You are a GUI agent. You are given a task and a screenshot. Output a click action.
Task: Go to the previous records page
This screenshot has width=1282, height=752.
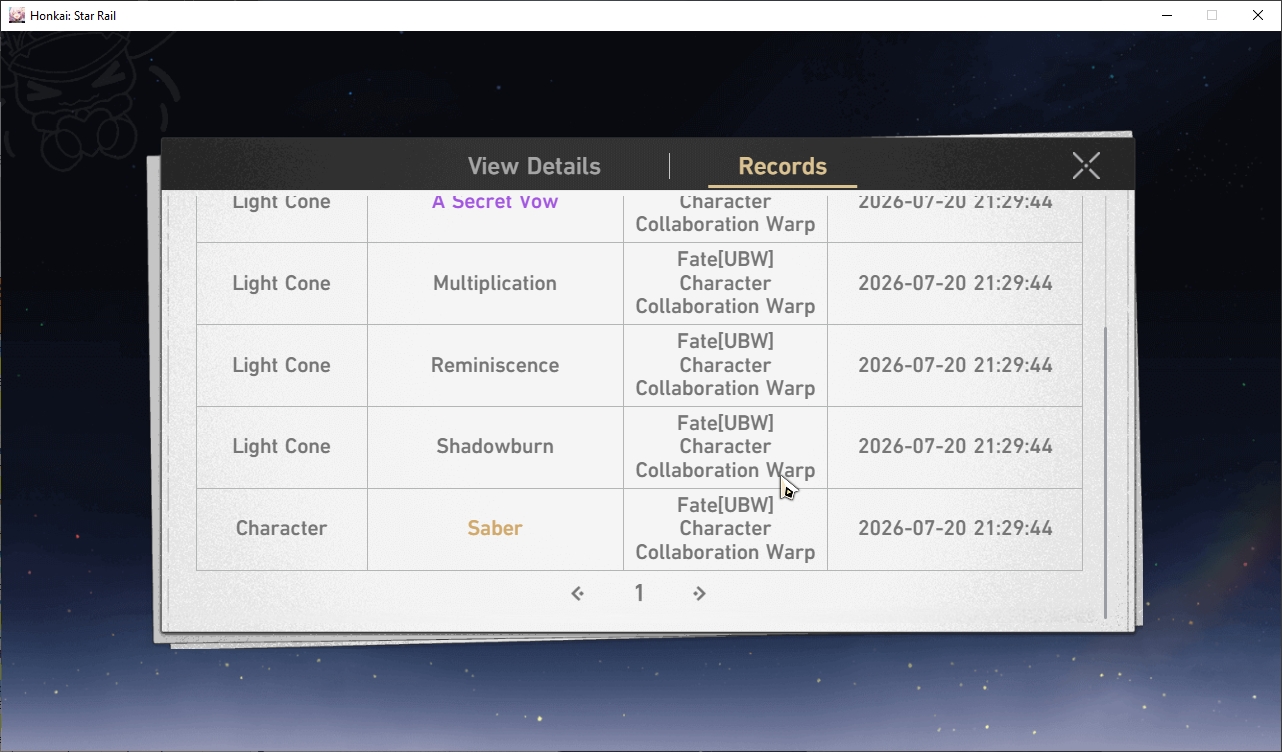(x=577, y=594)
